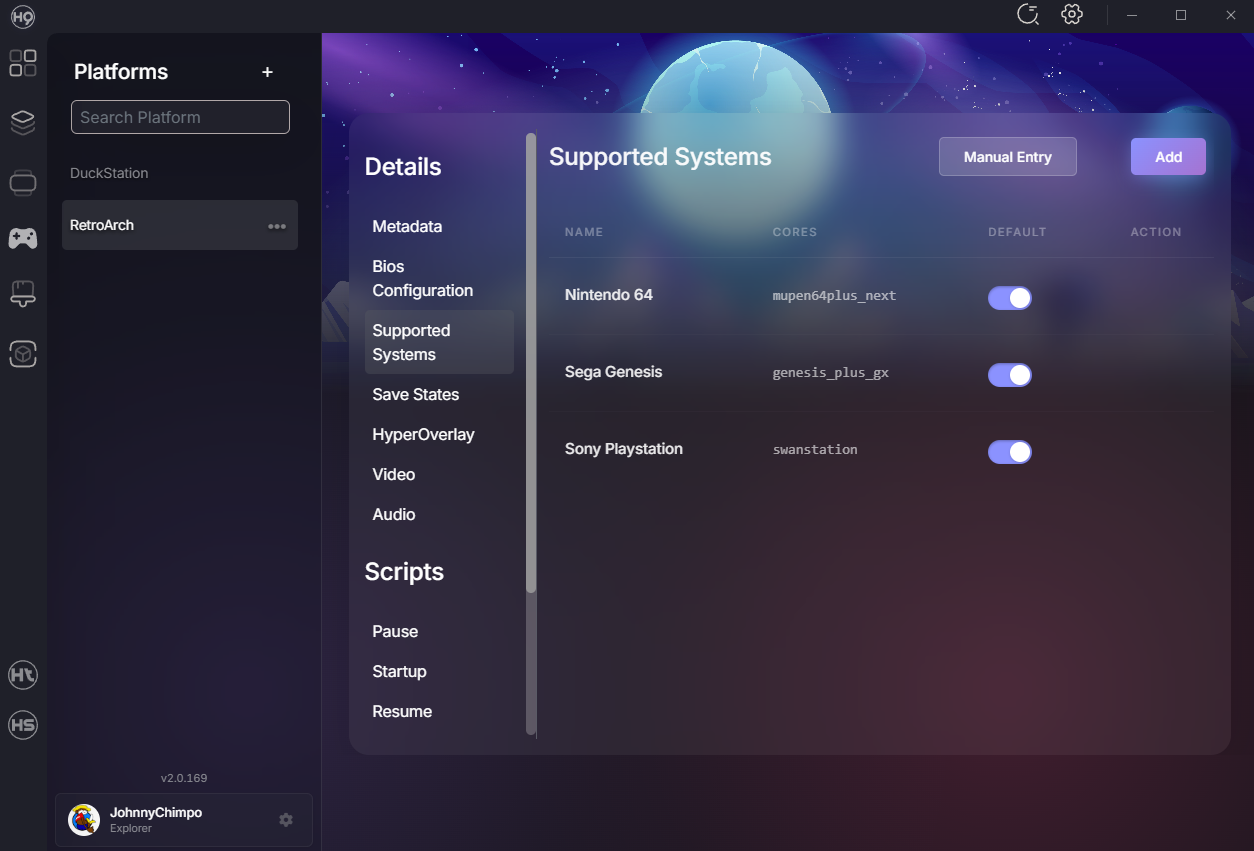Viewport: 1254px width, 851px height.
Task: Open the HT circular icon in sidebar
Action: (23, 675)
